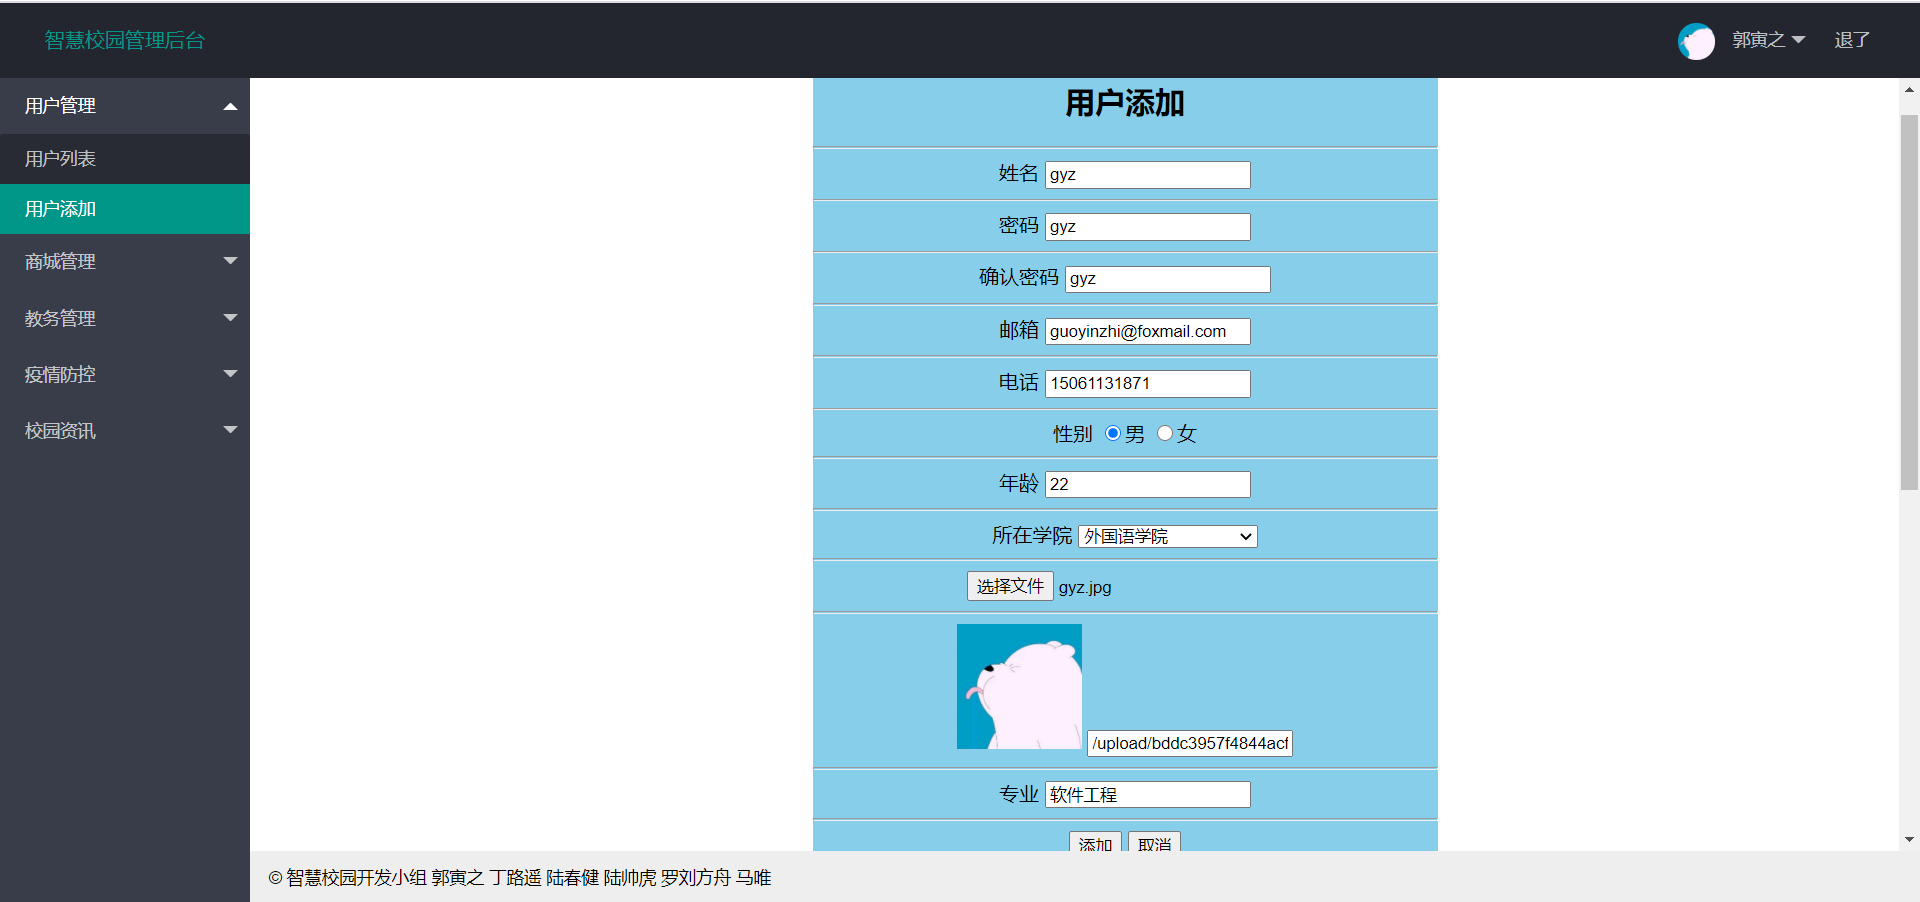Screen dimensions: 1920x902
Task: Expand the 商城管理 menu section
Action: point(125,261)
